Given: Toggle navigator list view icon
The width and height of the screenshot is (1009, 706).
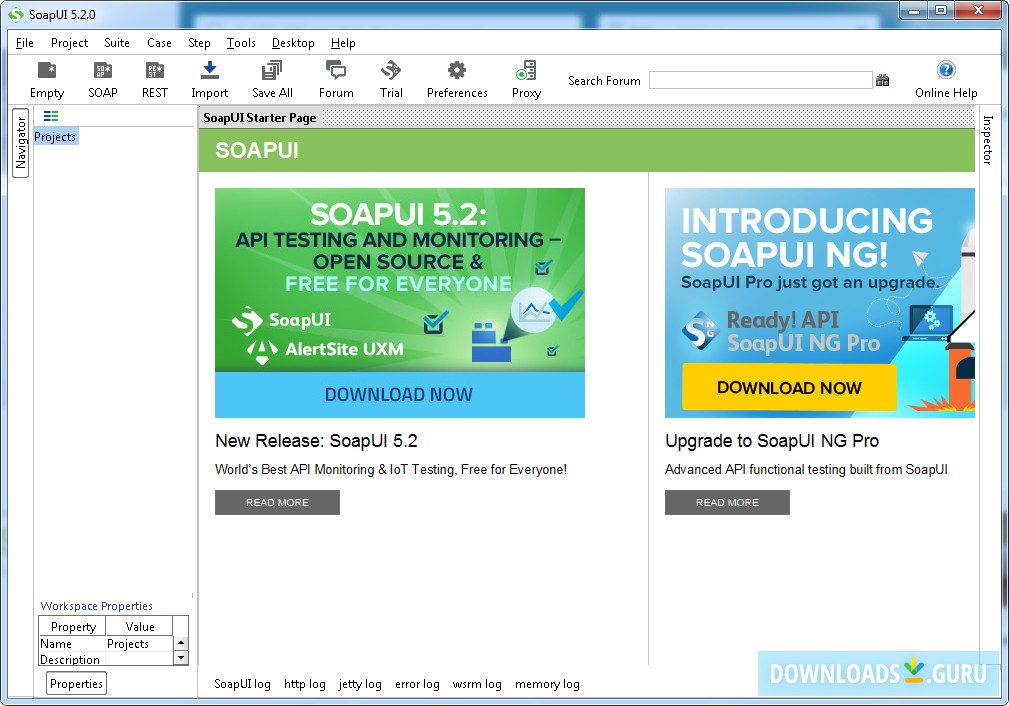Looking at the screenshot, I should (51, 116).
